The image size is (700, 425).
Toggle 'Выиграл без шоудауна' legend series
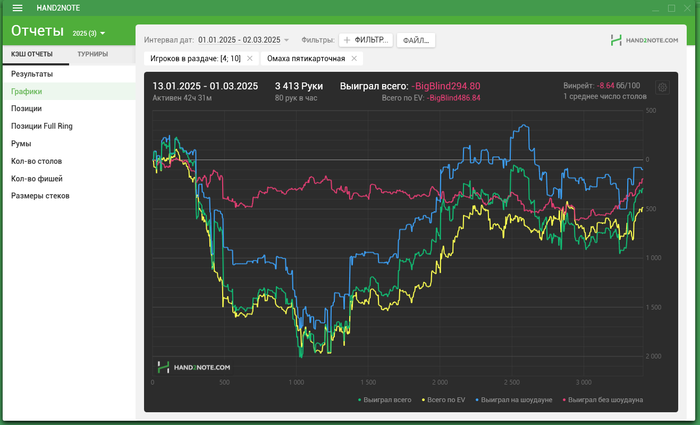coord(603,400)
